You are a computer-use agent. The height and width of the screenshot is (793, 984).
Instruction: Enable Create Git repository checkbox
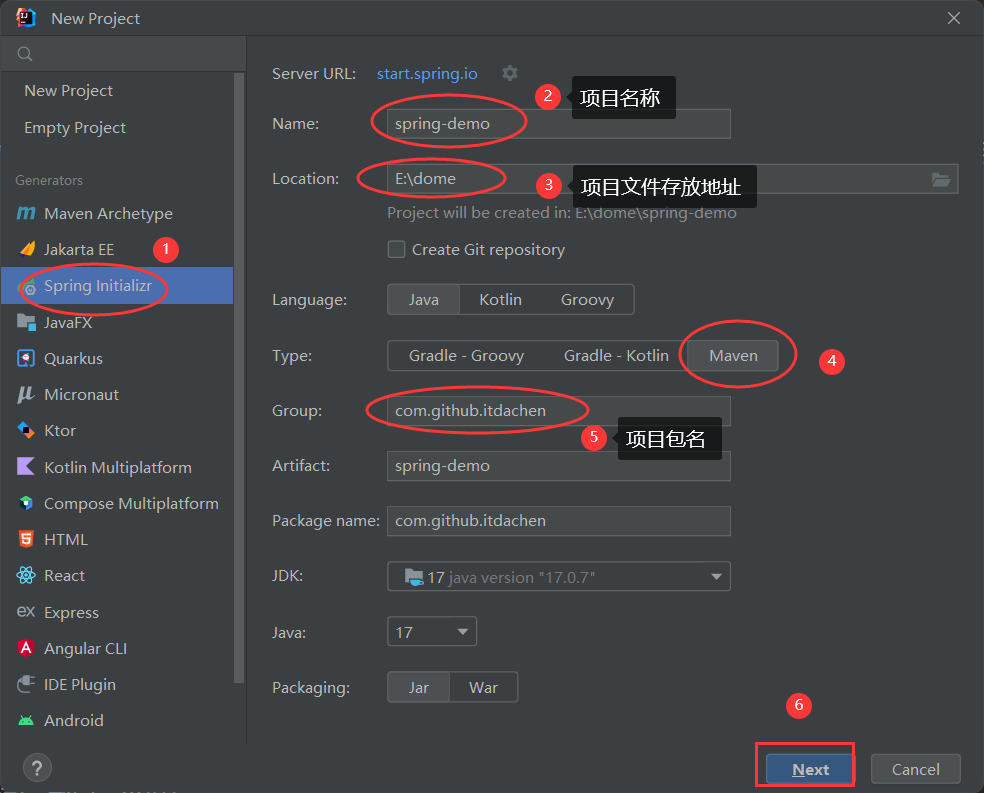[x=397, y=250]
